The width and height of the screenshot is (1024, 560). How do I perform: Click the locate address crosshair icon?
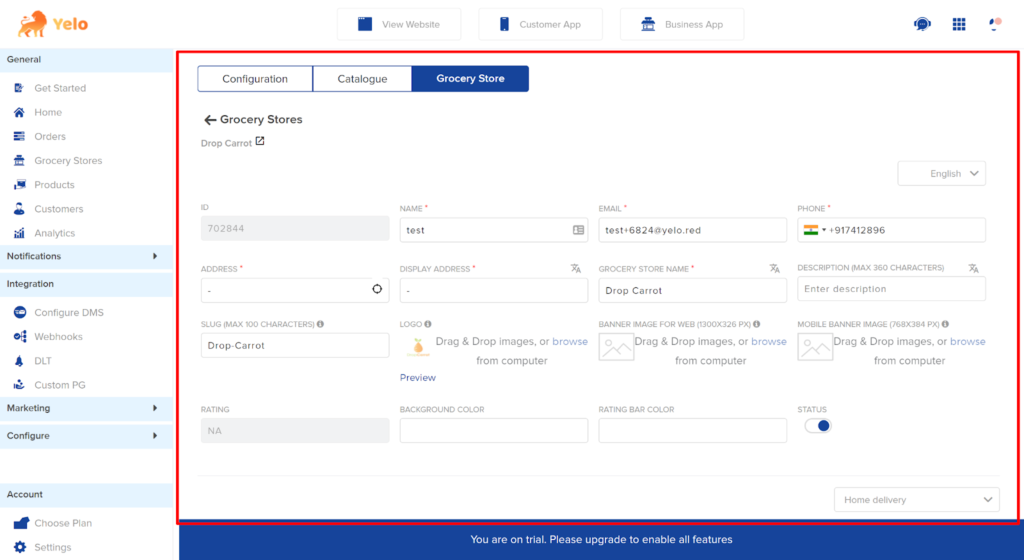click(x=377, y=289)
